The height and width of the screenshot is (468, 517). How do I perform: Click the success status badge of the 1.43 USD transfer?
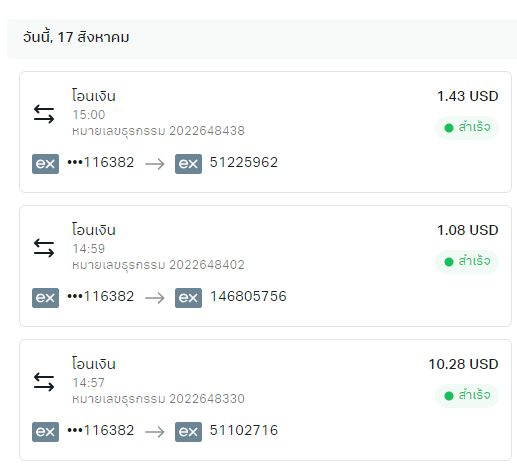pyautogui.click(x=467, y=128)
